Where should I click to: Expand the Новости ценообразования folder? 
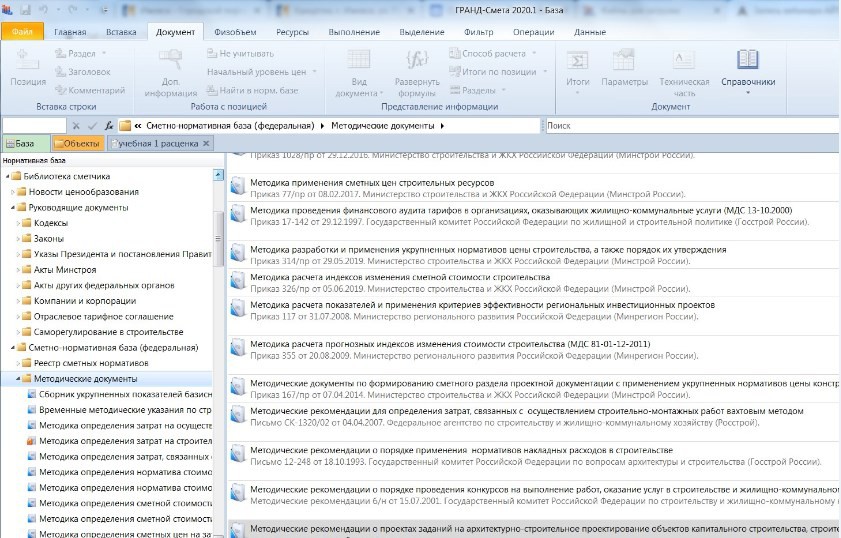tap(13, 192)
